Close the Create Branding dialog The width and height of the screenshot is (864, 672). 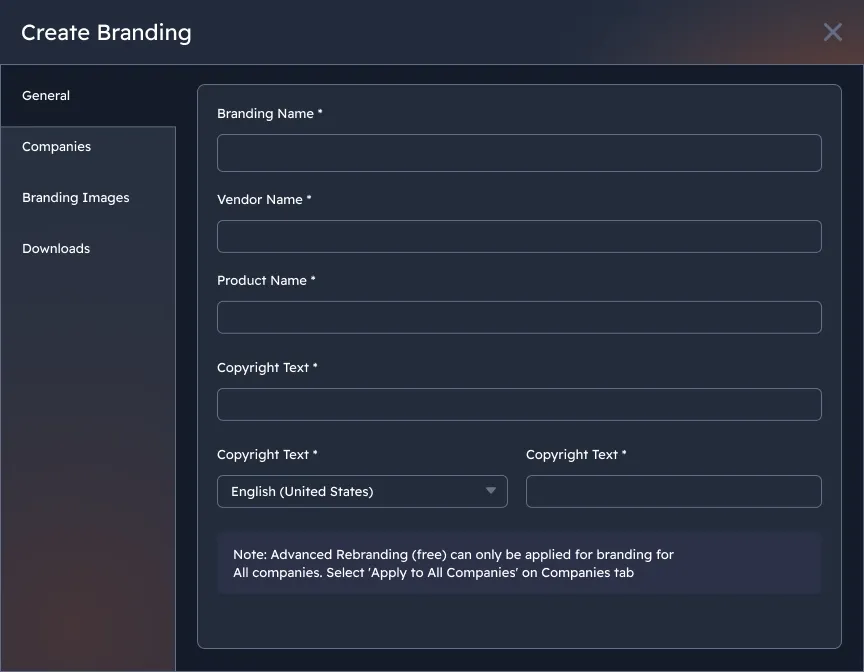832,32
